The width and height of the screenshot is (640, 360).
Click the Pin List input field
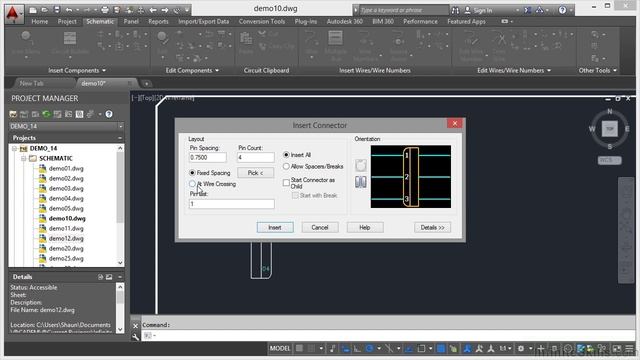click(231, 204)
